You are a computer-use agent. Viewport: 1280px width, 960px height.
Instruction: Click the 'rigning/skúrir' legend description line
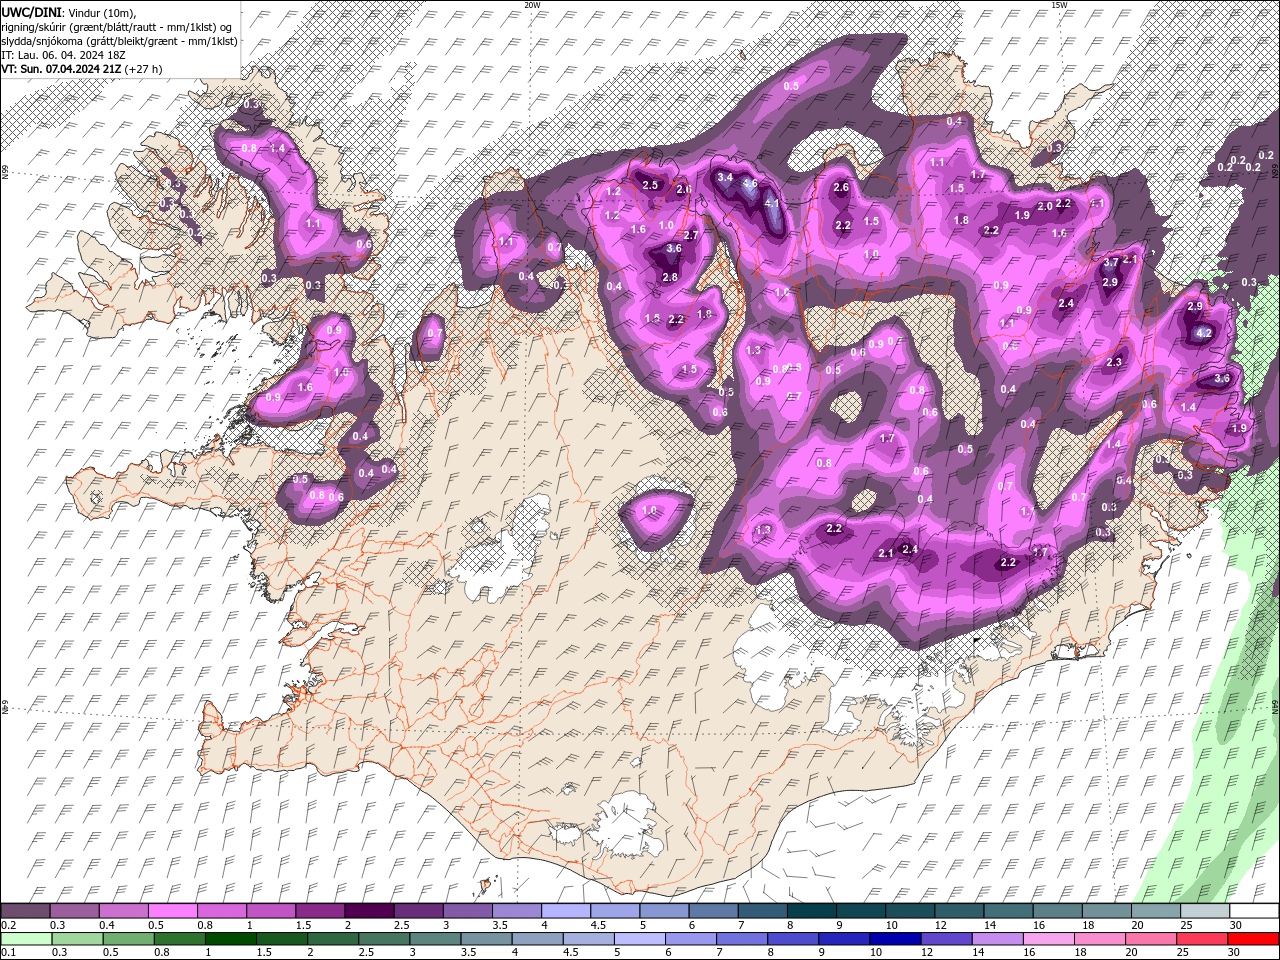pos(117,27)
